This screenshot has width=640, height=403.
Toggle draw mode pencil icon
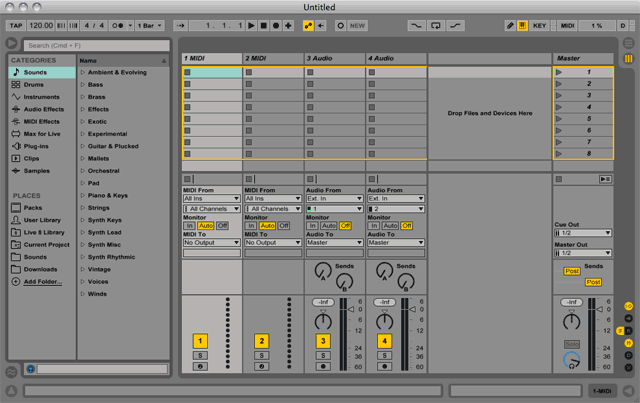pyautogui.click(x=510, y=26)
